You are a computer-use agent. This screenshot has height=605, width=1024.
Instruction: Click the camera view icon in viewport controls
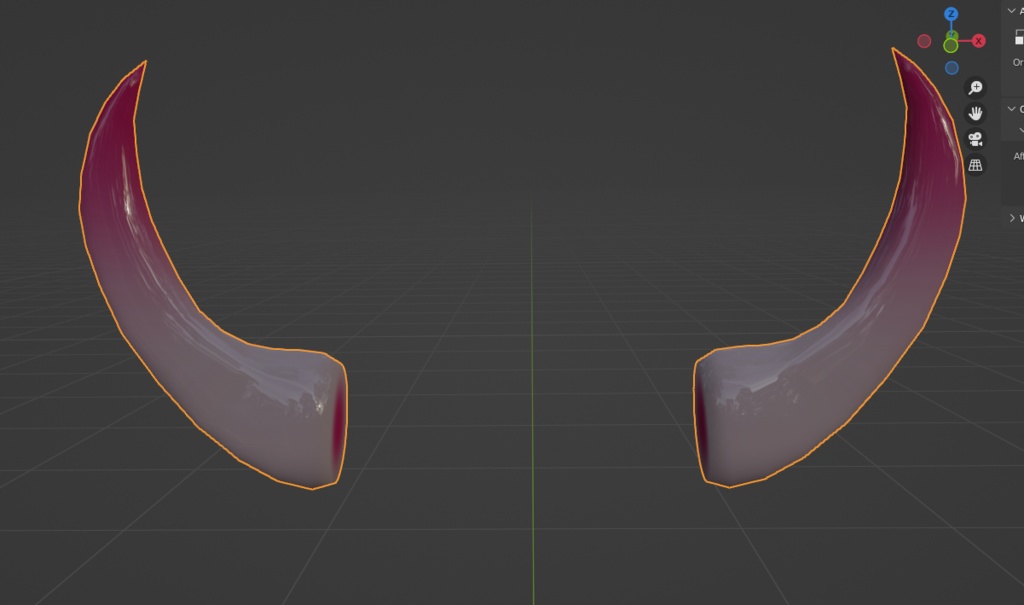pyautogui.click(x=974, y=139)
